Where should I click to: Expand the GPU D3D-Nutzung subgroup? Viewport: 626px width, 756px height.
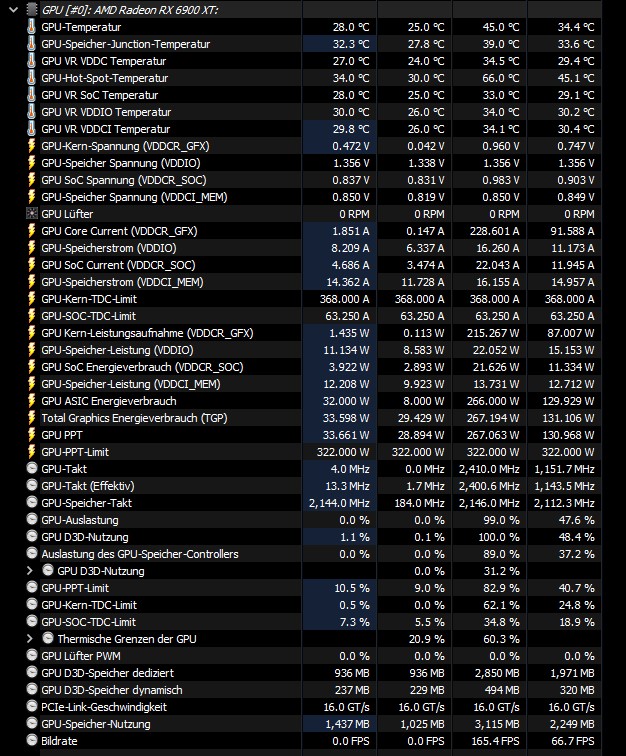point(30,571)
